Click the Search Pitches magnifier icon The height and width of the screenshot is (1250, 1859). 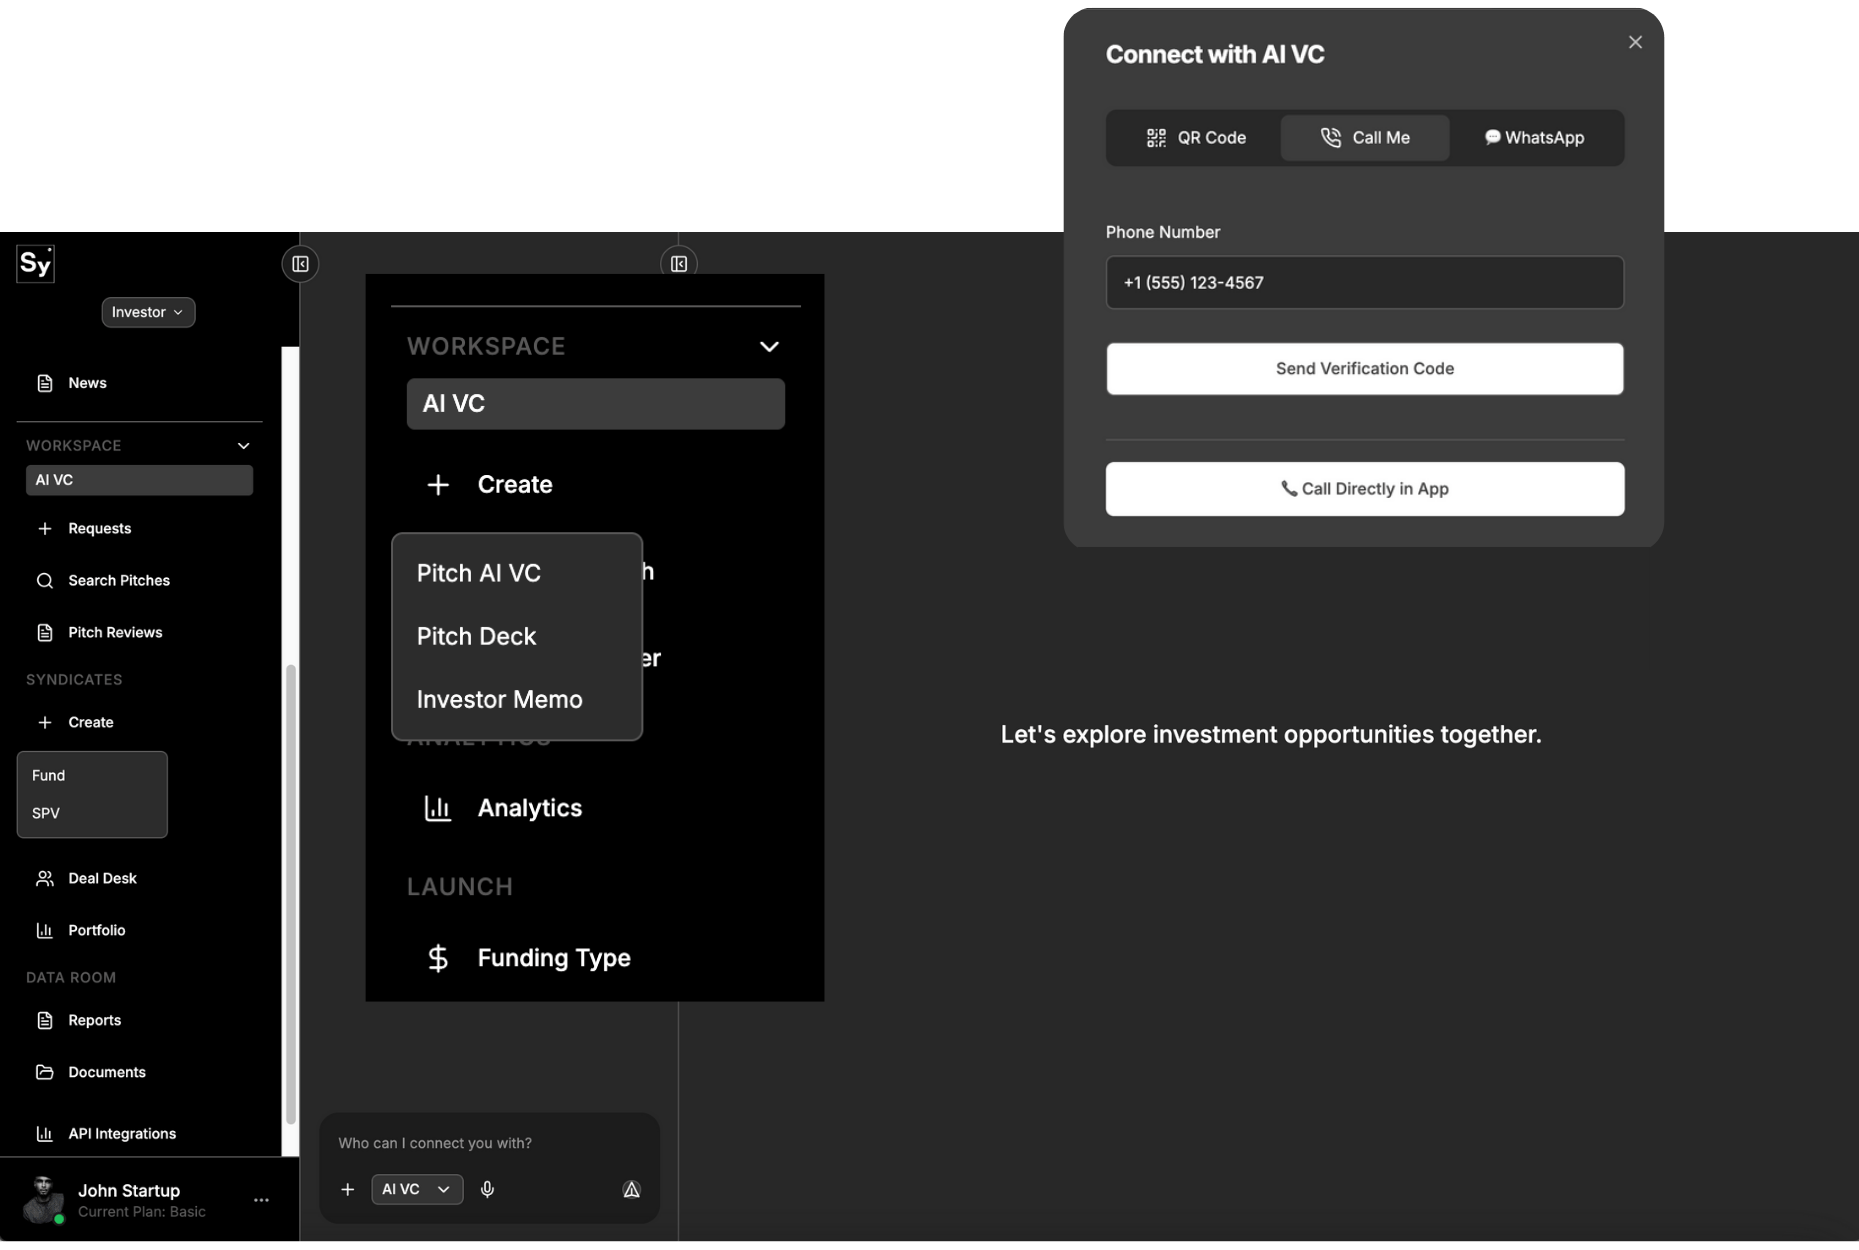45,580
